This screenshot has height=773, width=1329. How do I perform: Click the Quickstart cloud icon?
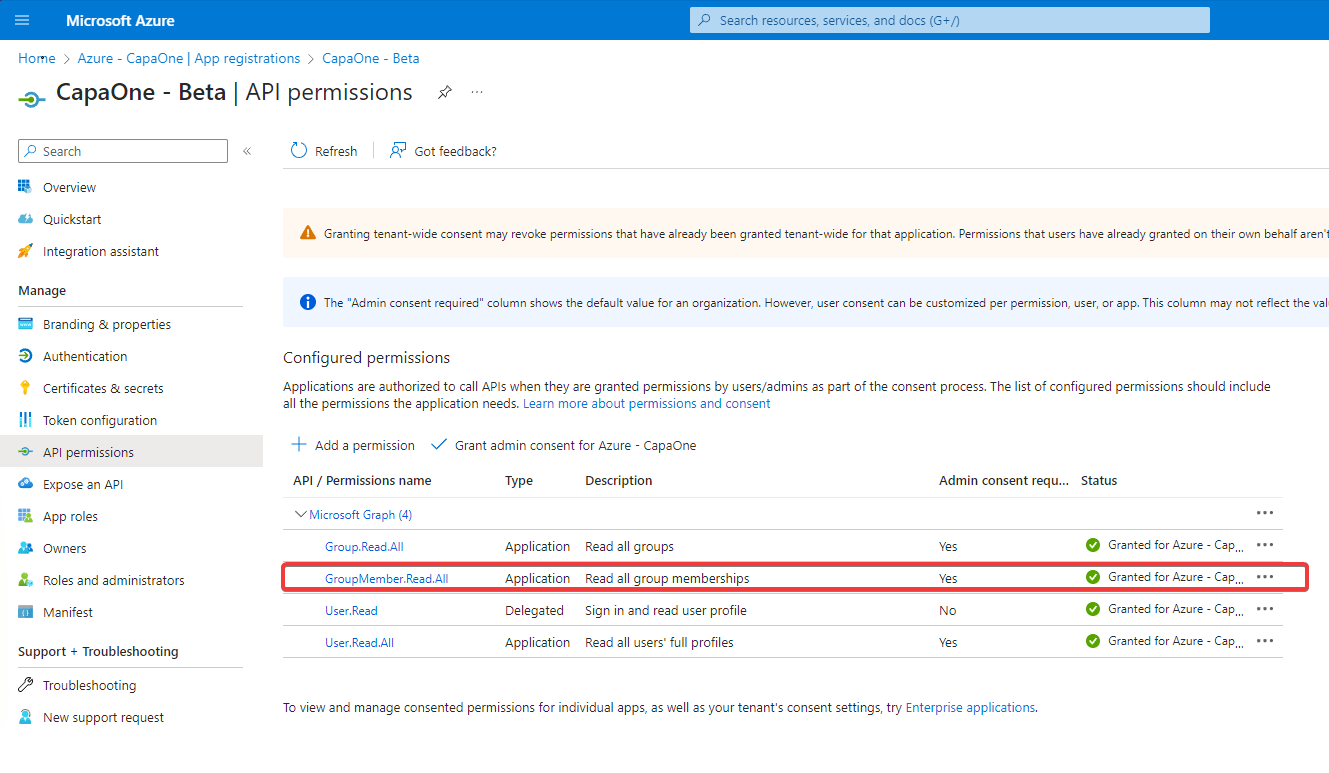coord(25,219)
